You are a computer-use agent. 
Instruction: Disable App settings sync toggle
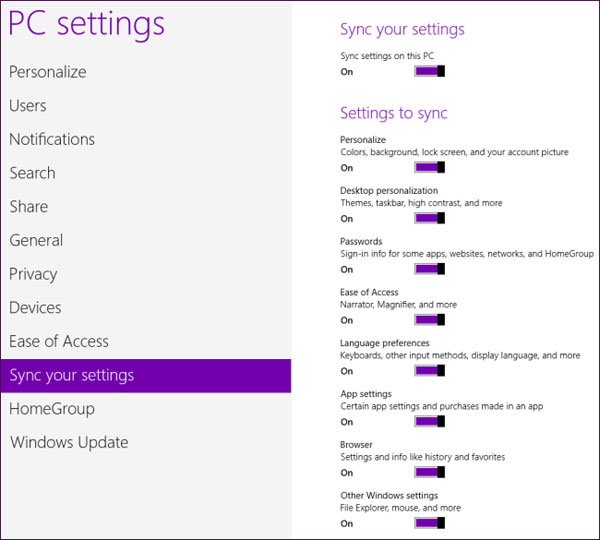point(429,421)
